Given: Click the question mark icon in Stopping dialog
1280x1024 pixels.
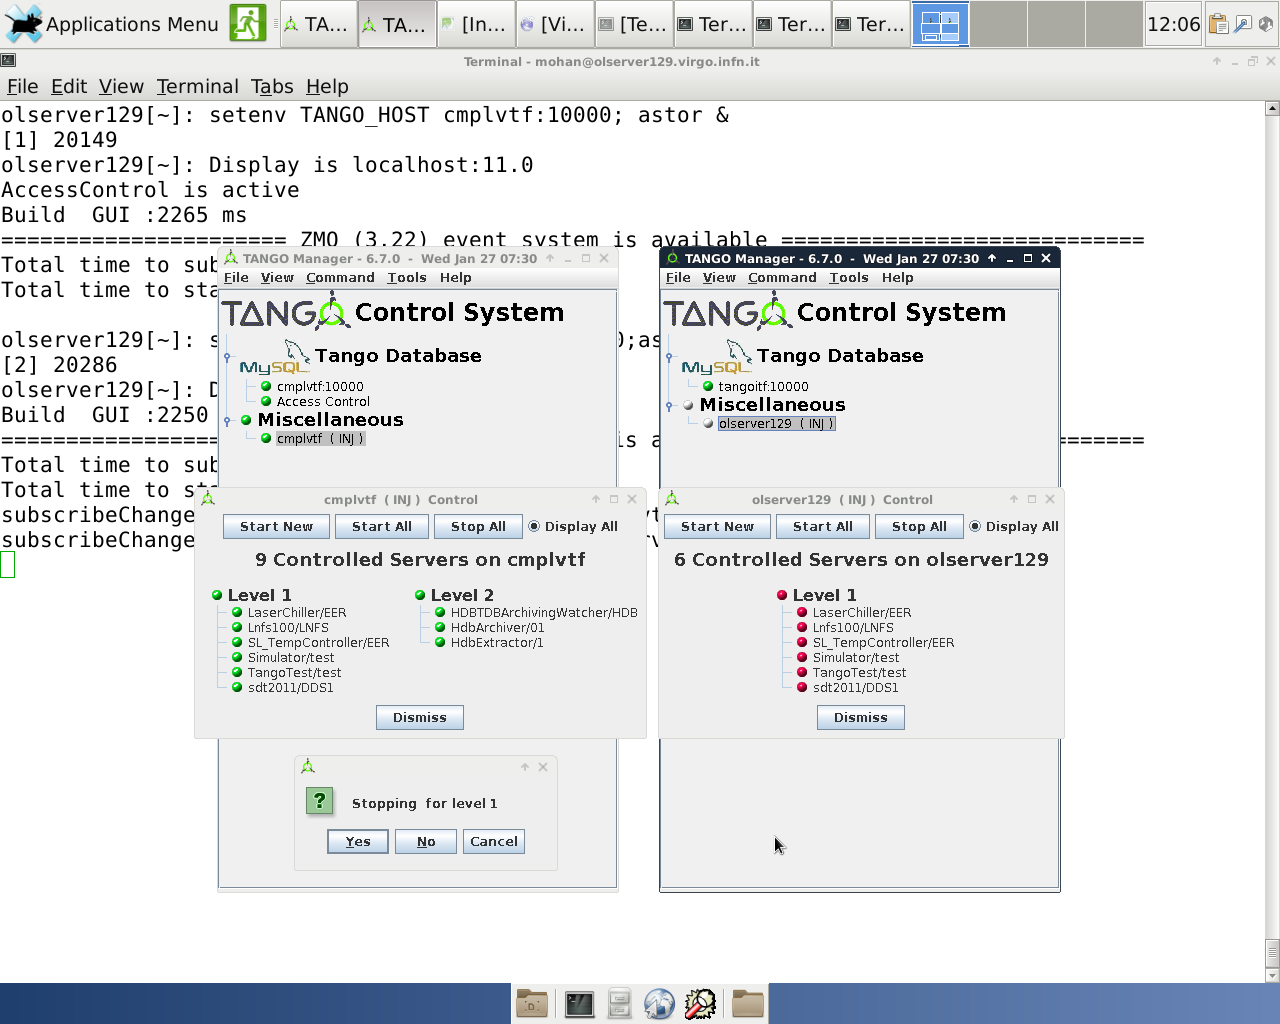Looking at the screenshot, I should tap(319, 800).
